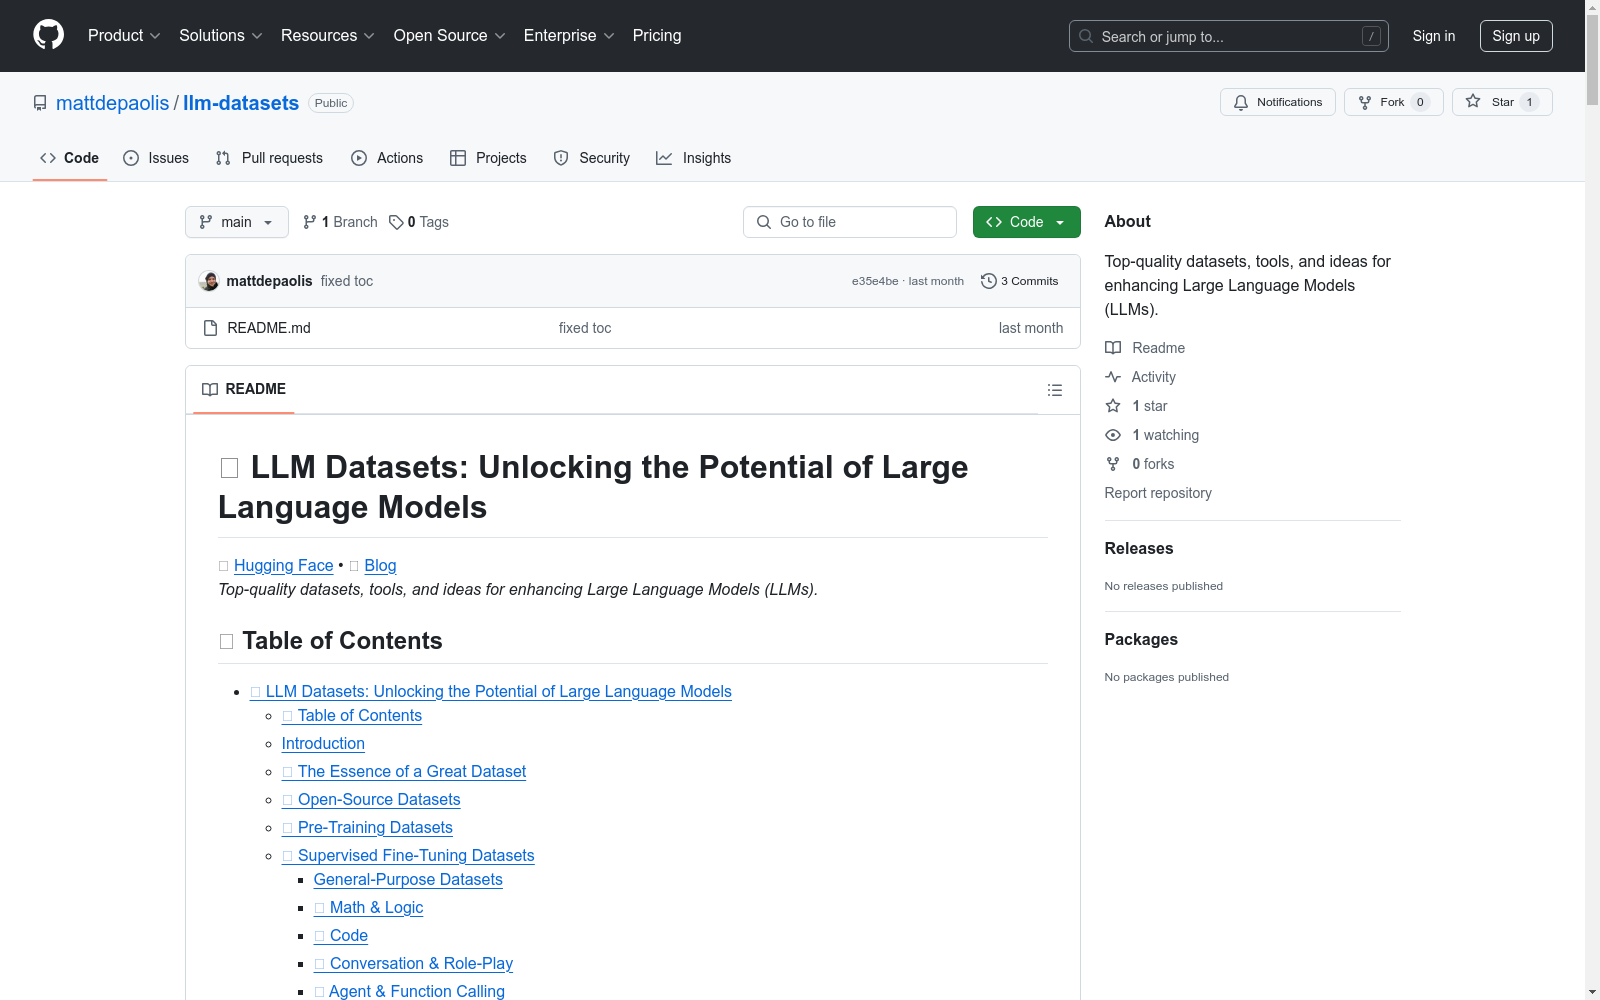This screenshot has width=1600, height=1000.
Task: Jump to Pre-Training Datasets section
Action: pos(367,828)
